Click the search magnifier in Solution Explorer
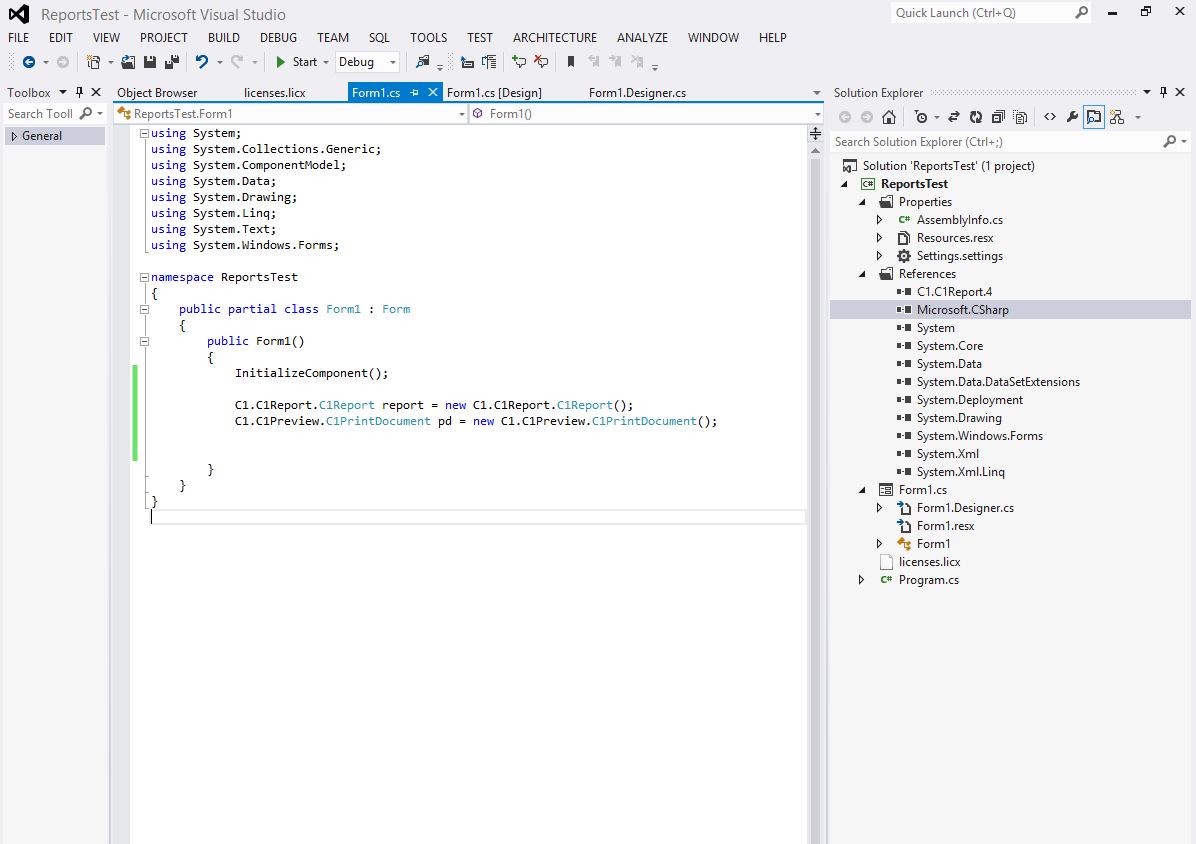 (x=1169, y=141)
